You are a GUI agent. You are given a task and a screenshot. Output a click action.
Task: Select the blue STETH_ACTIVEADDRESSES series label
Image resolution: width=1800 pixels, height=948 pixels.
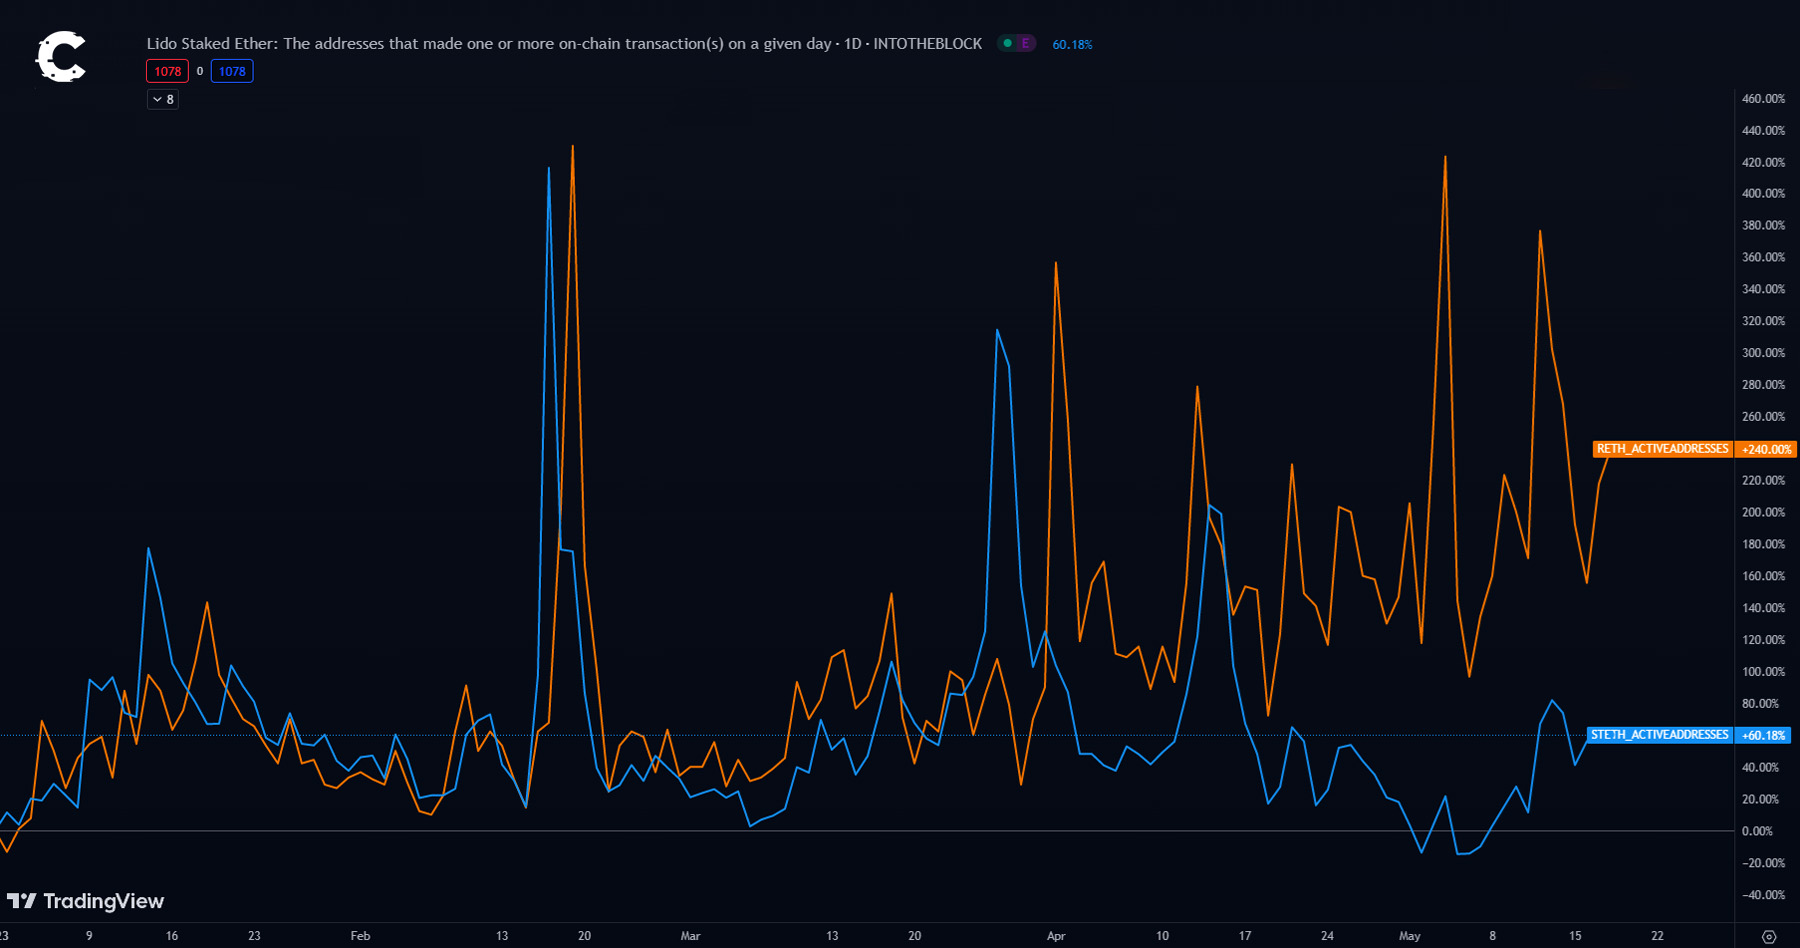(x=1659, y=735)
